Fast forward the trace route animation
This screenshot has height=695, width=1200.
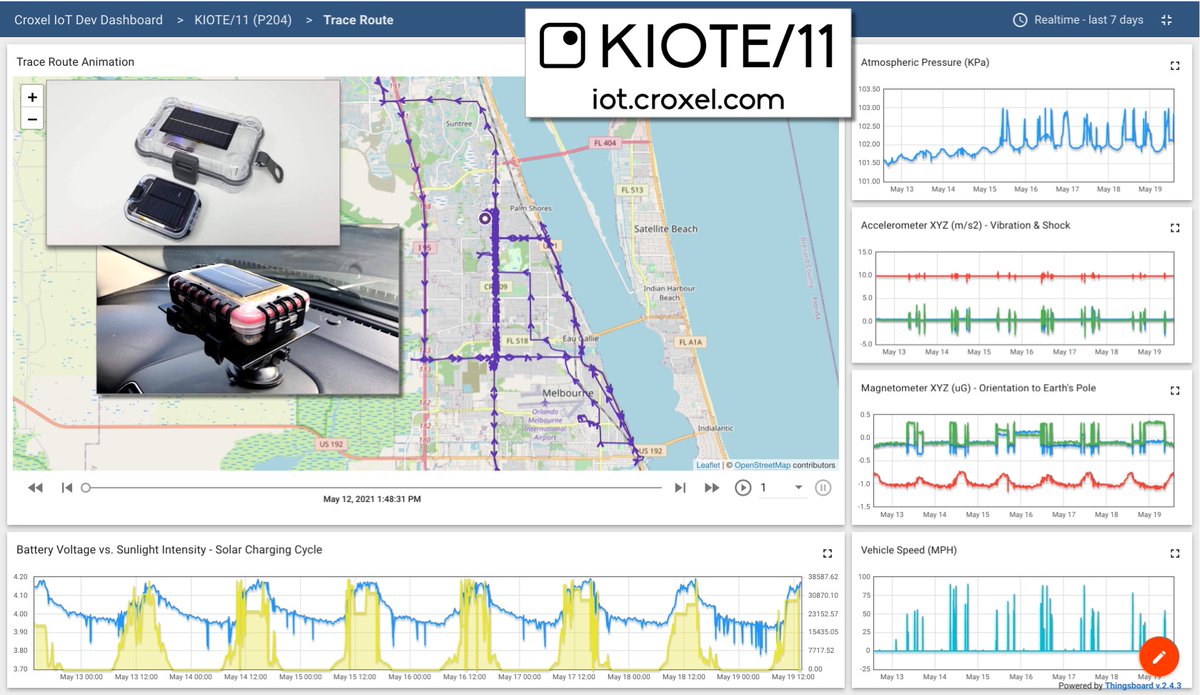point(712,488)
